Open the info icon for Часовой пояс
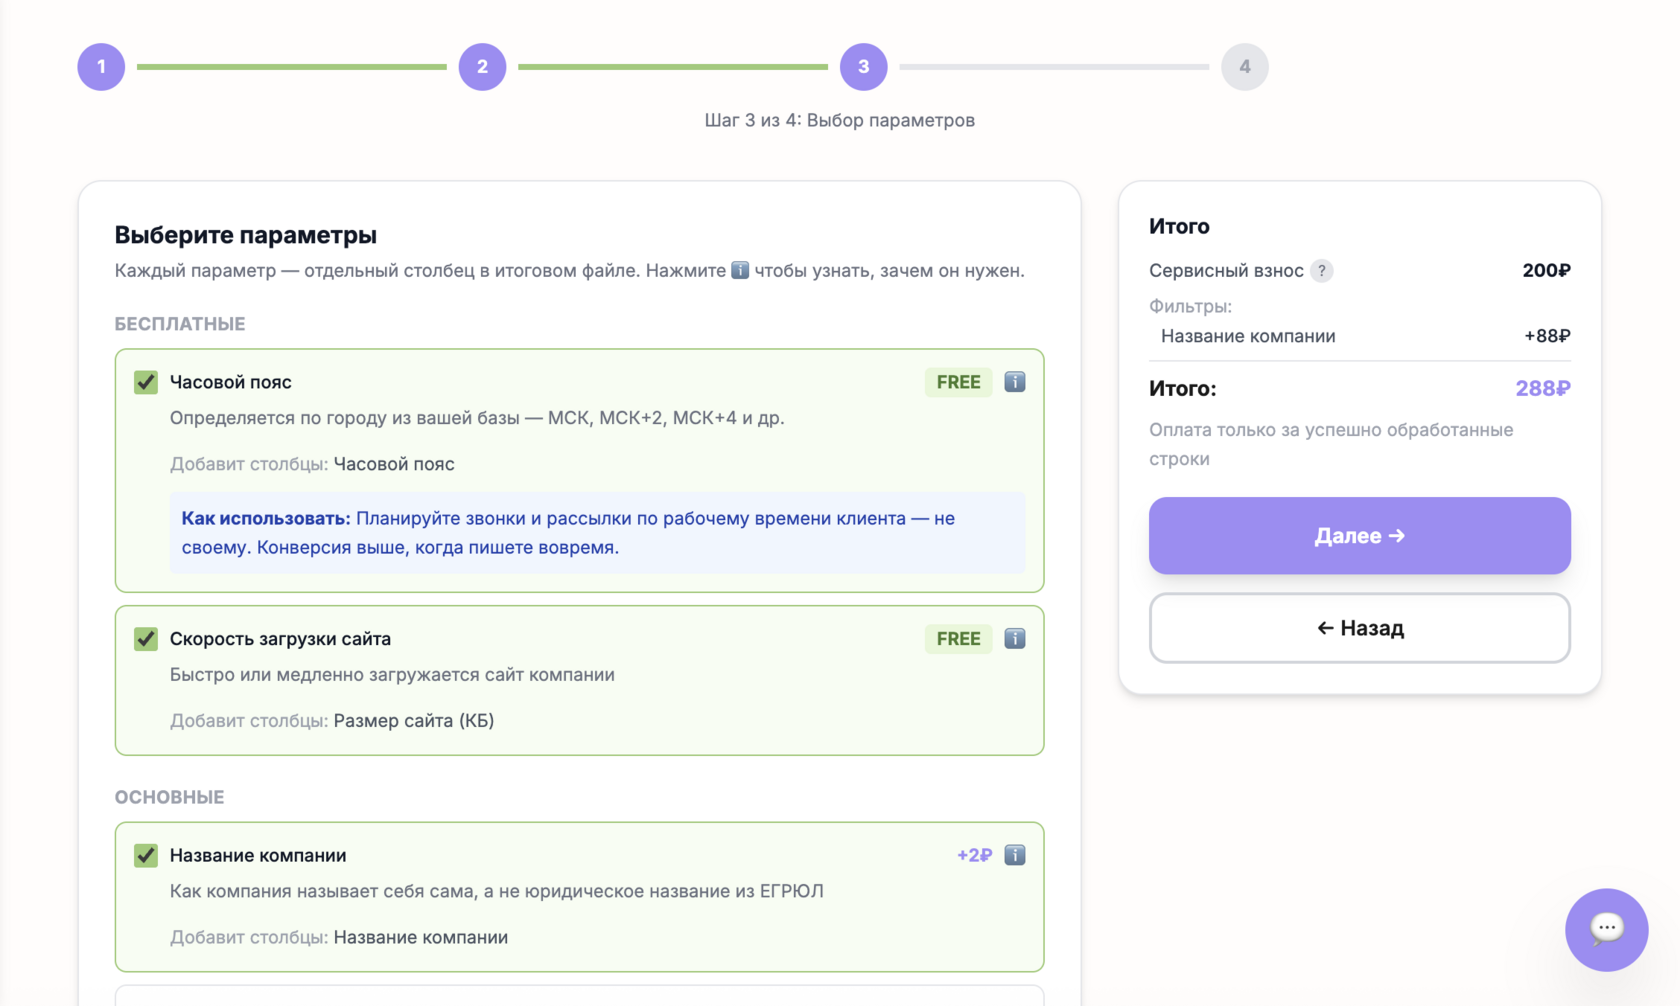This screenshot has height=1006, width=1680. click(x=1014, y=382)
